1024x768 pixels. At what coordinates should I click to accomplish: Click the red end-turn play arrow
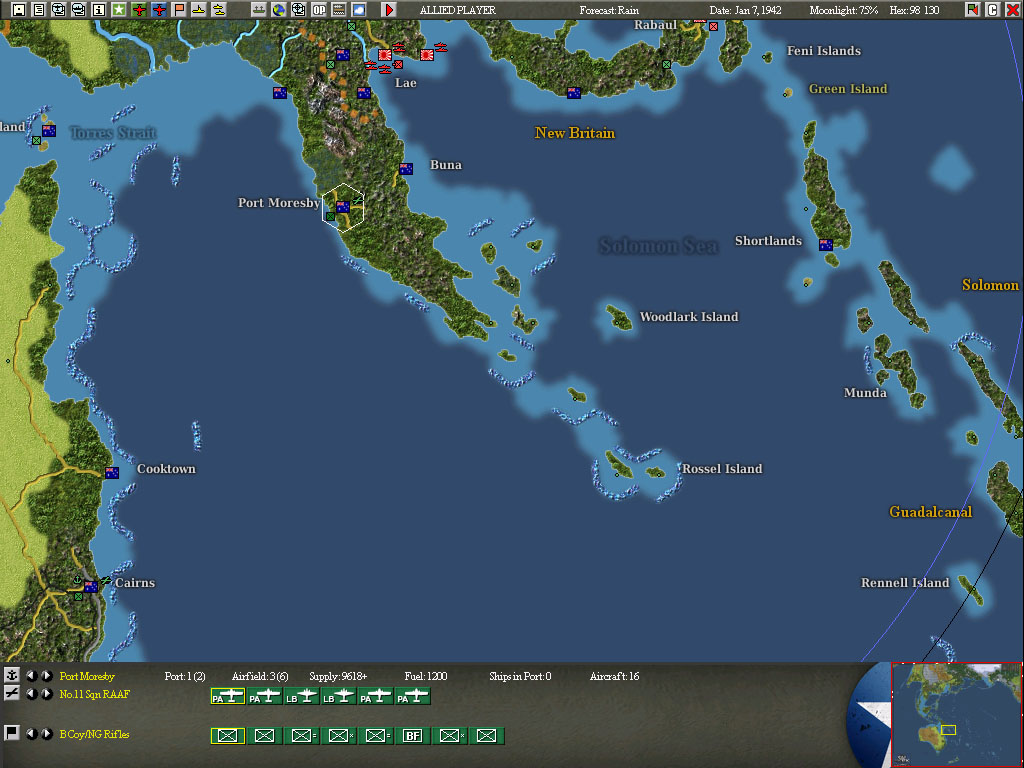(389, 9)
